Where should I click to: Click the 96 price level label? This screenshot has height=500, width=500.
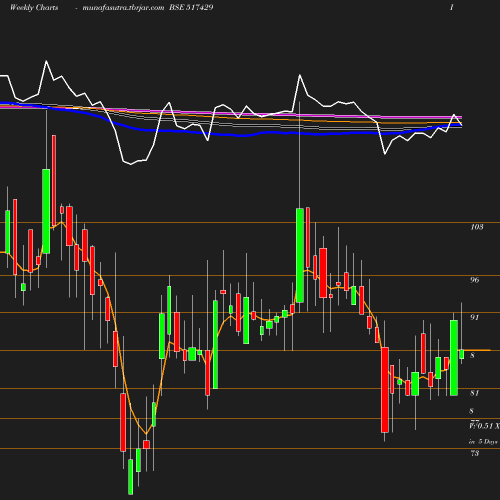tap(475, 280)
